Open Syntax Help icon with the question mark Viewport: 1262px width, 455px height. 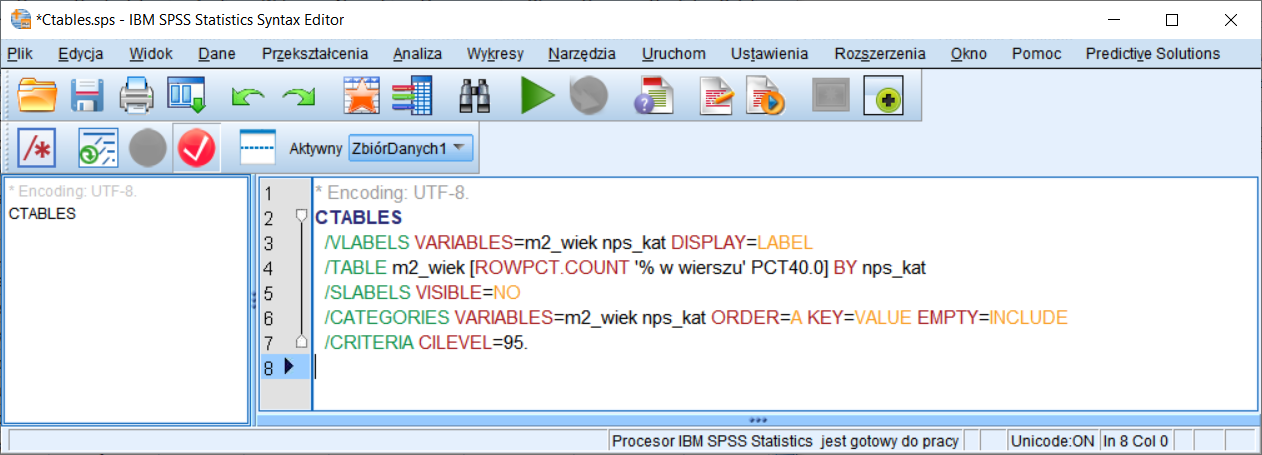[654, 97]
